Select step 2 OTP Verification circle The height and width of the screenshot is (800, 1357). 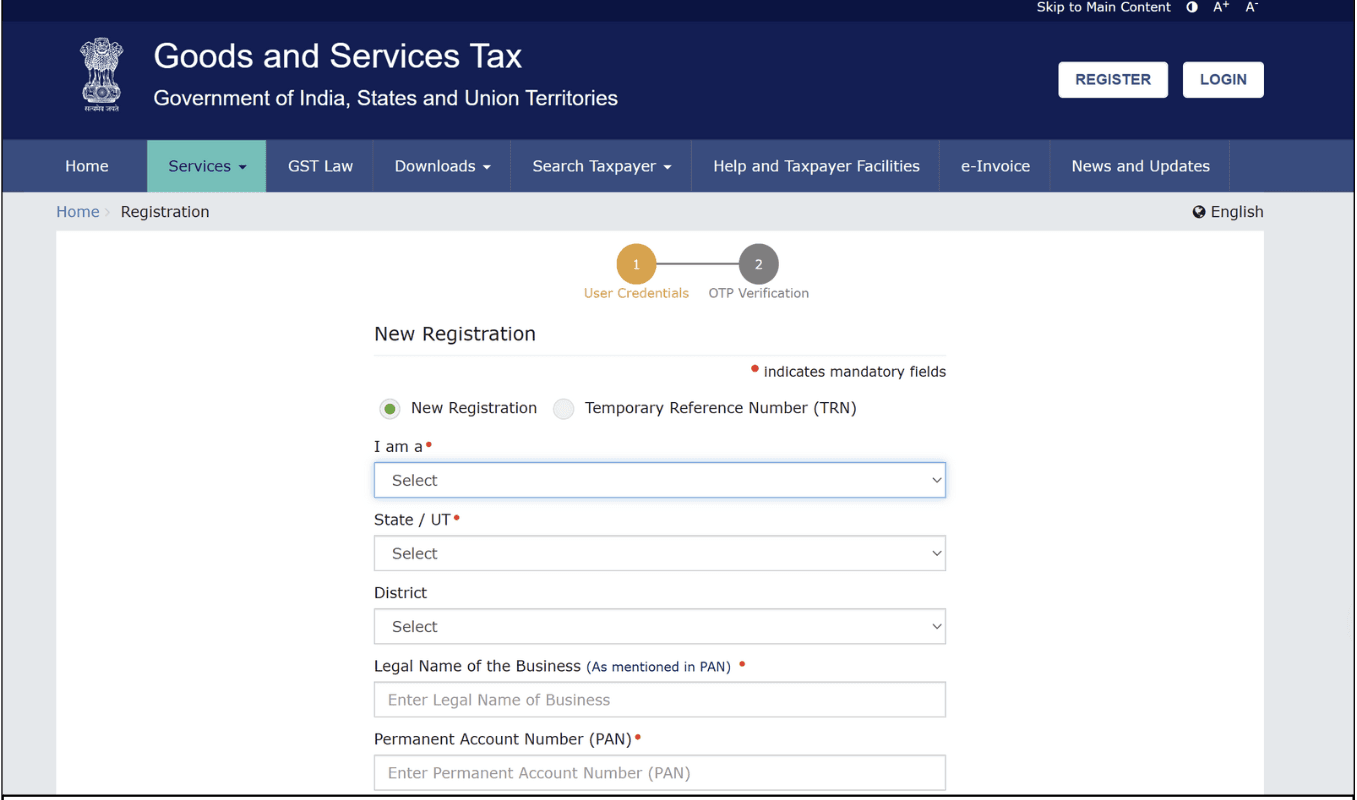coord(758,265)
